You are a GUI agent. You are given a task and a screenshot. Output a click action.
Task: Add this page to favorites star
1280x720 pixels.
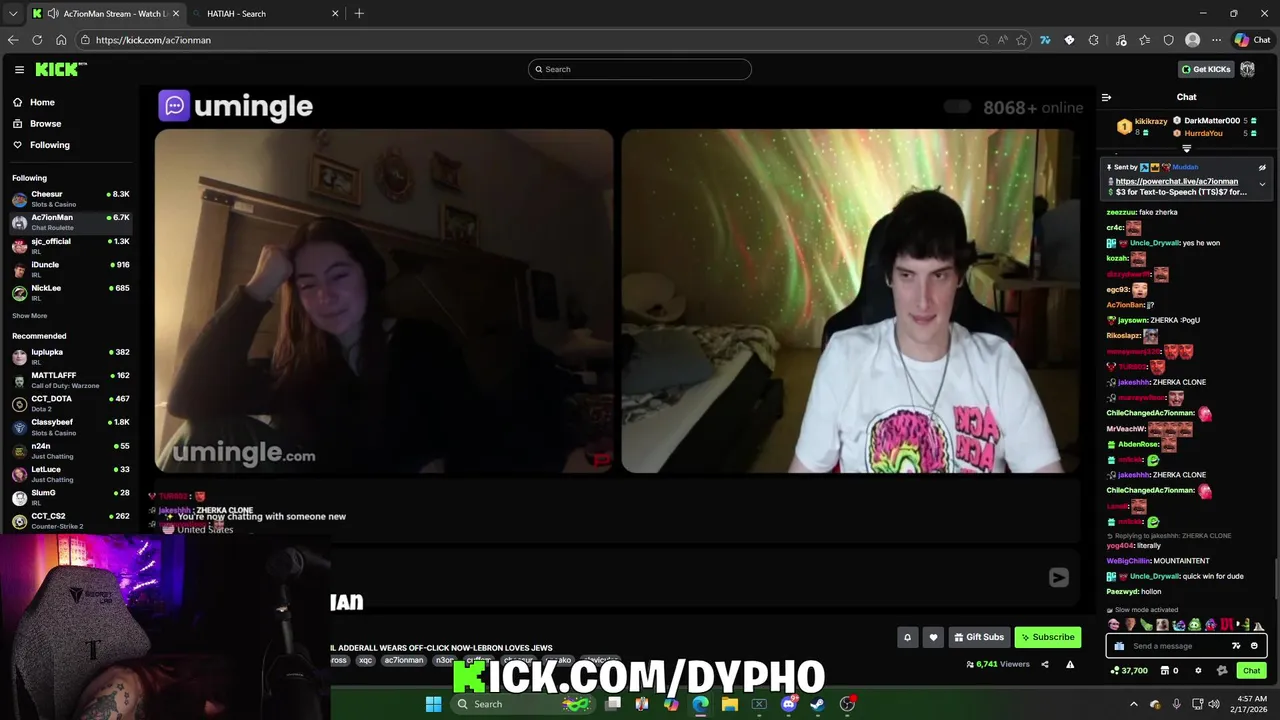(1021, 40)
